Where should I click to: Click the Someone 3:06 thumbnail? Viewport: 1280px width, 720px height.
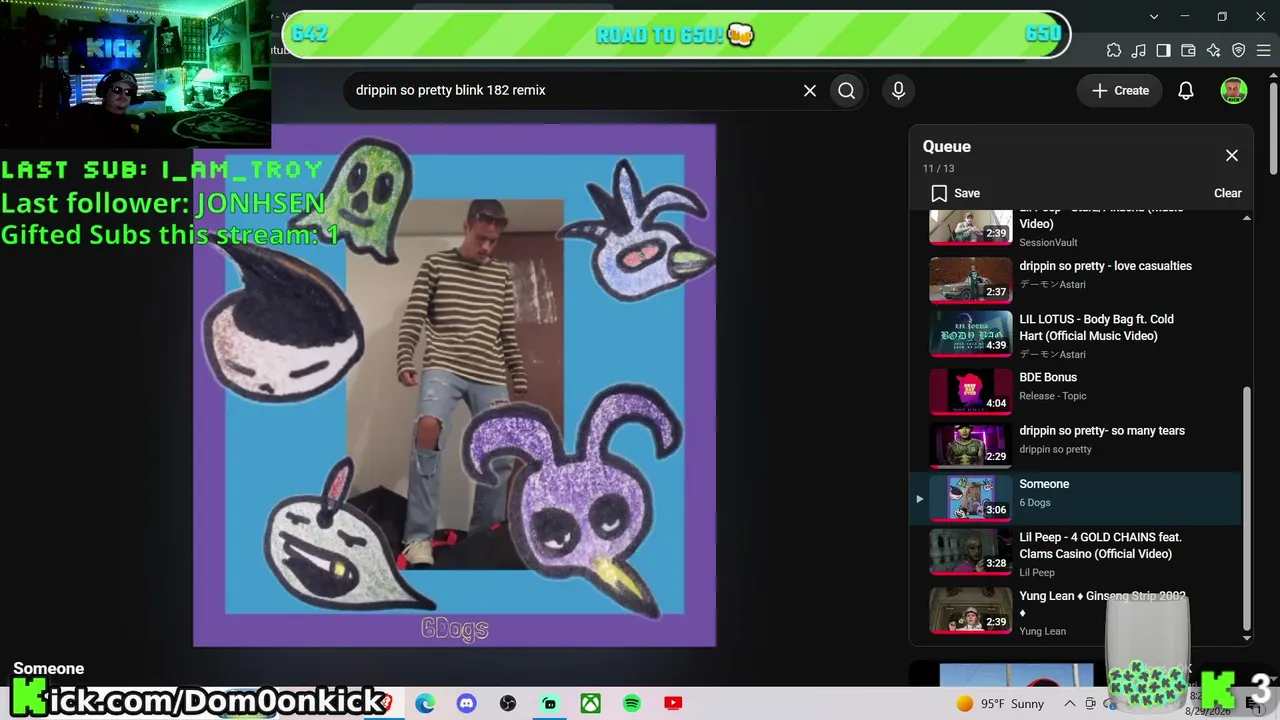[971, 498]
